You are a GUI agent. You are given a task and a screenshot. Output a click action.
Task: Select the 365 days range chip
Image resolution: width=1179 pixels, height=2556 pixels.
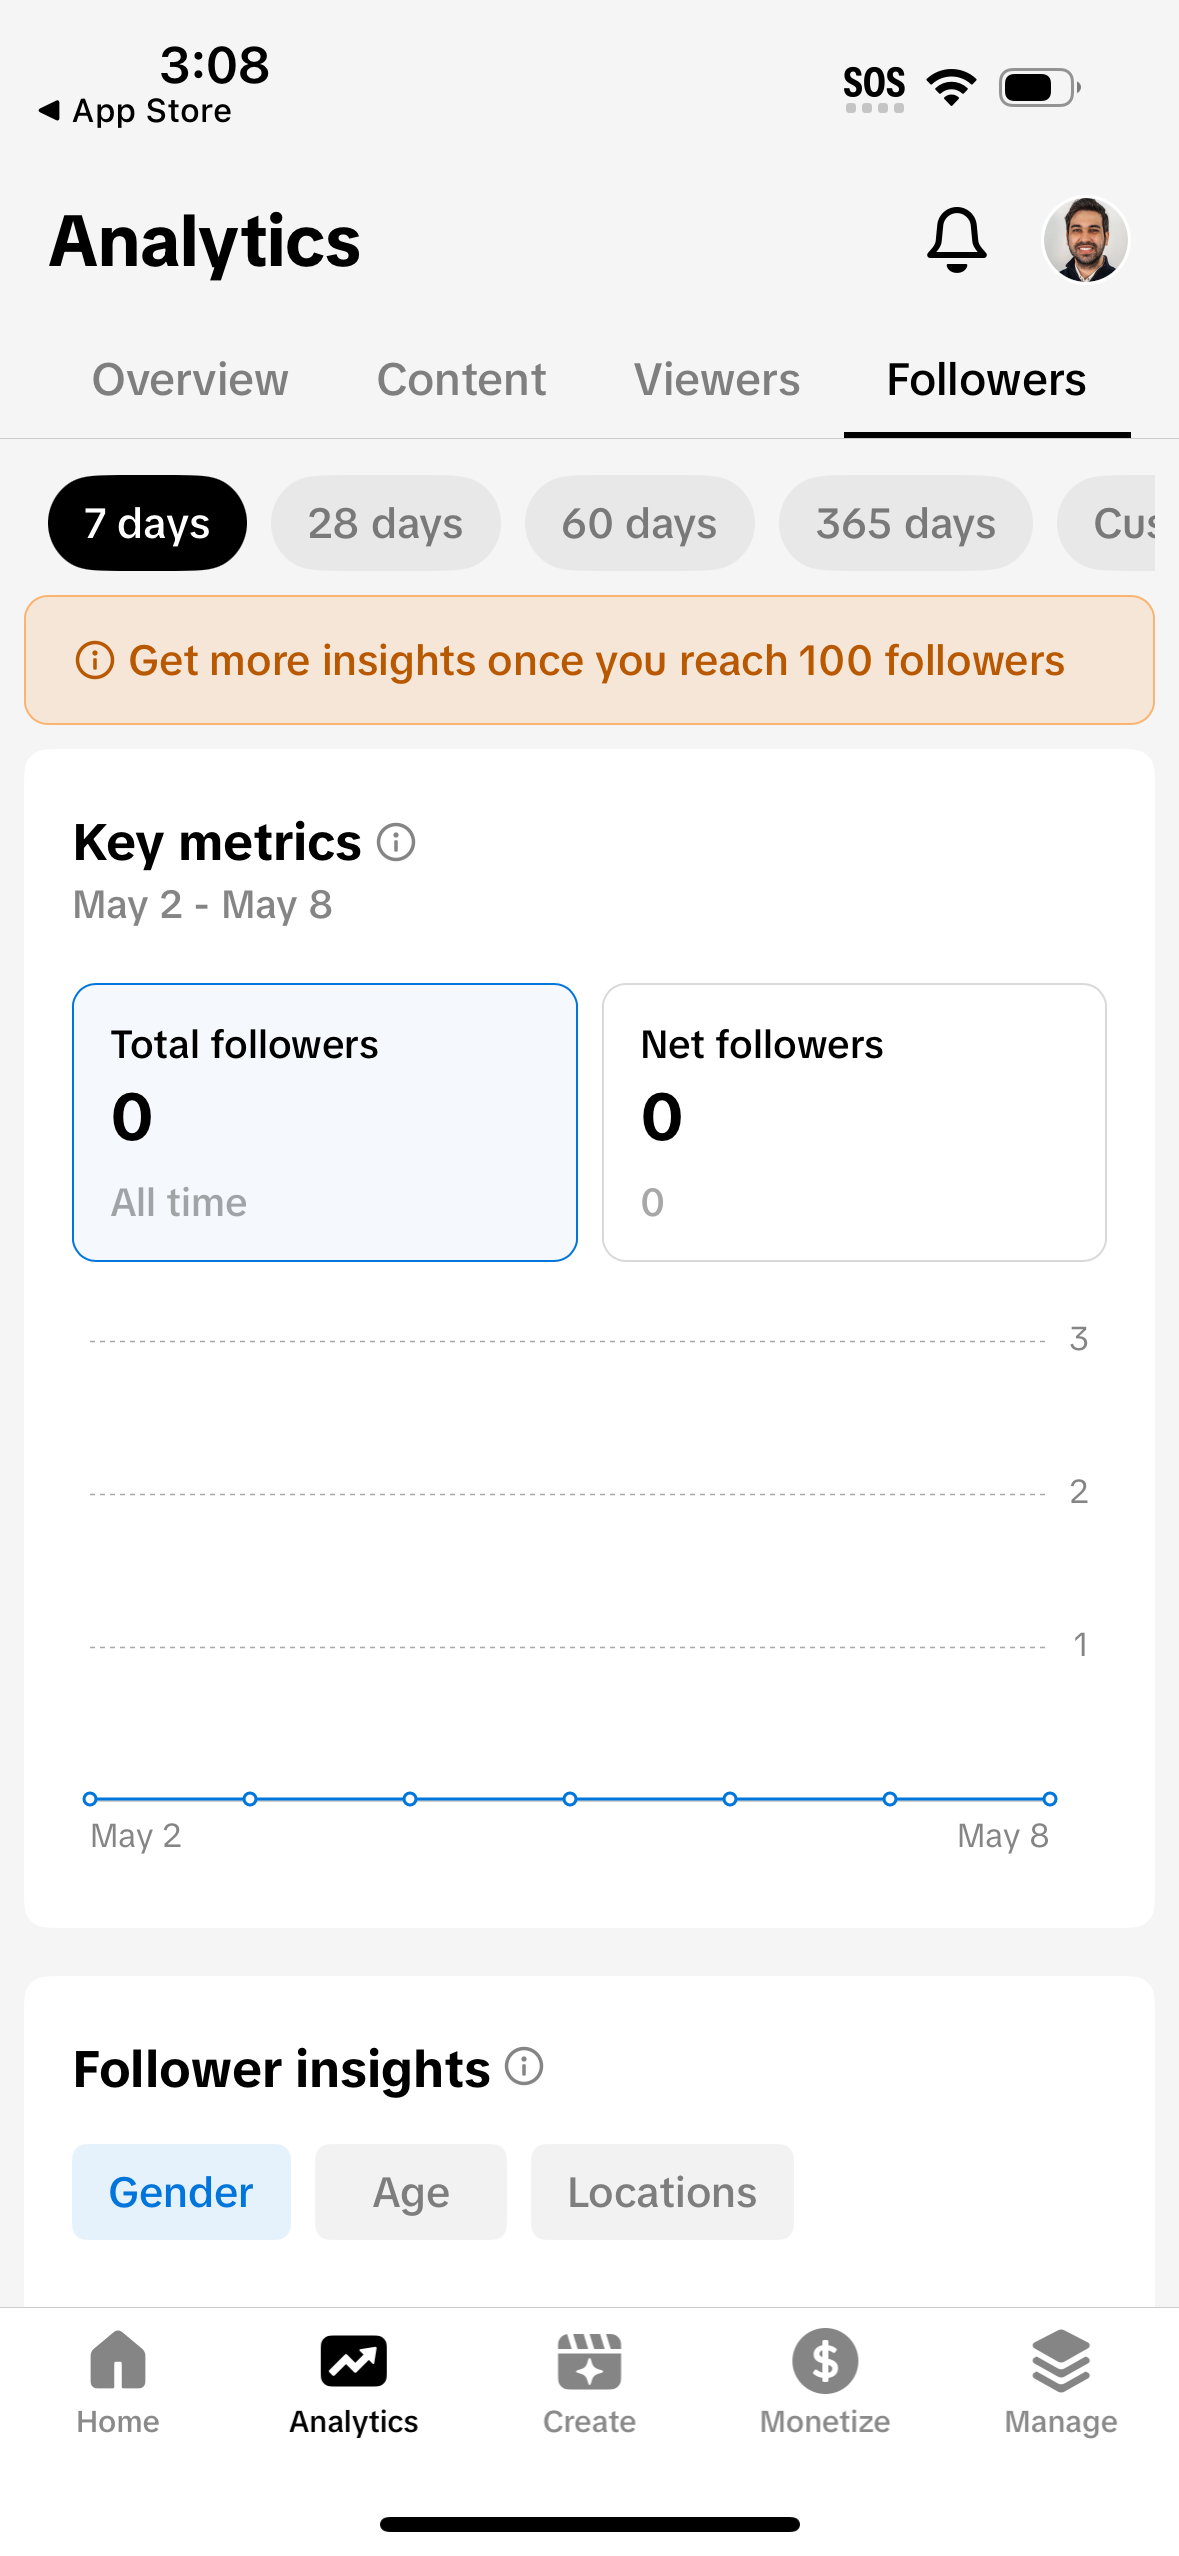point(905,523)
